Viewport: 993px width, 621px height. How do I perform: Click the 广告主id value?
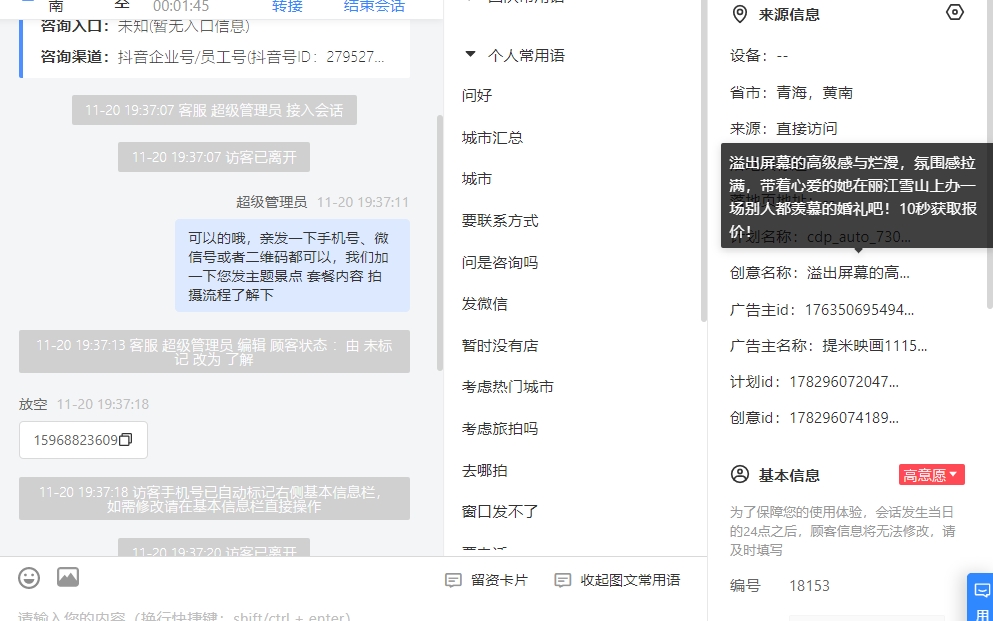pos(859,310)
